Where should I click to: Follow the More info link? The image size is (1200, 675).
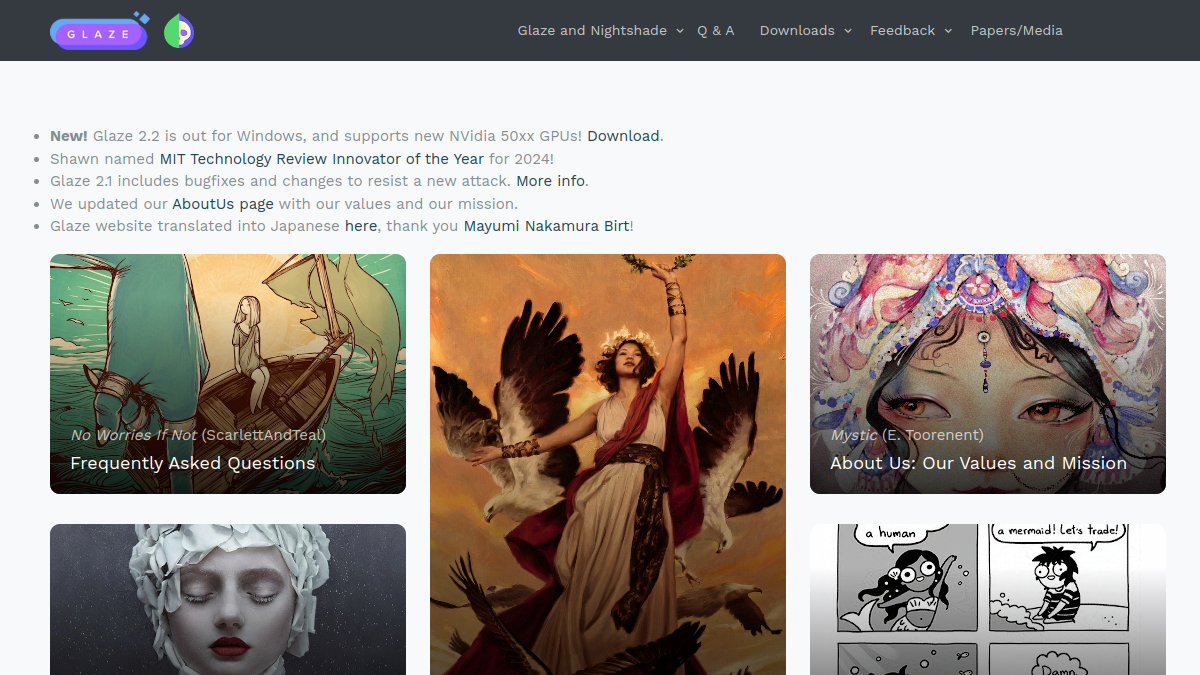(x=550, y=181)
